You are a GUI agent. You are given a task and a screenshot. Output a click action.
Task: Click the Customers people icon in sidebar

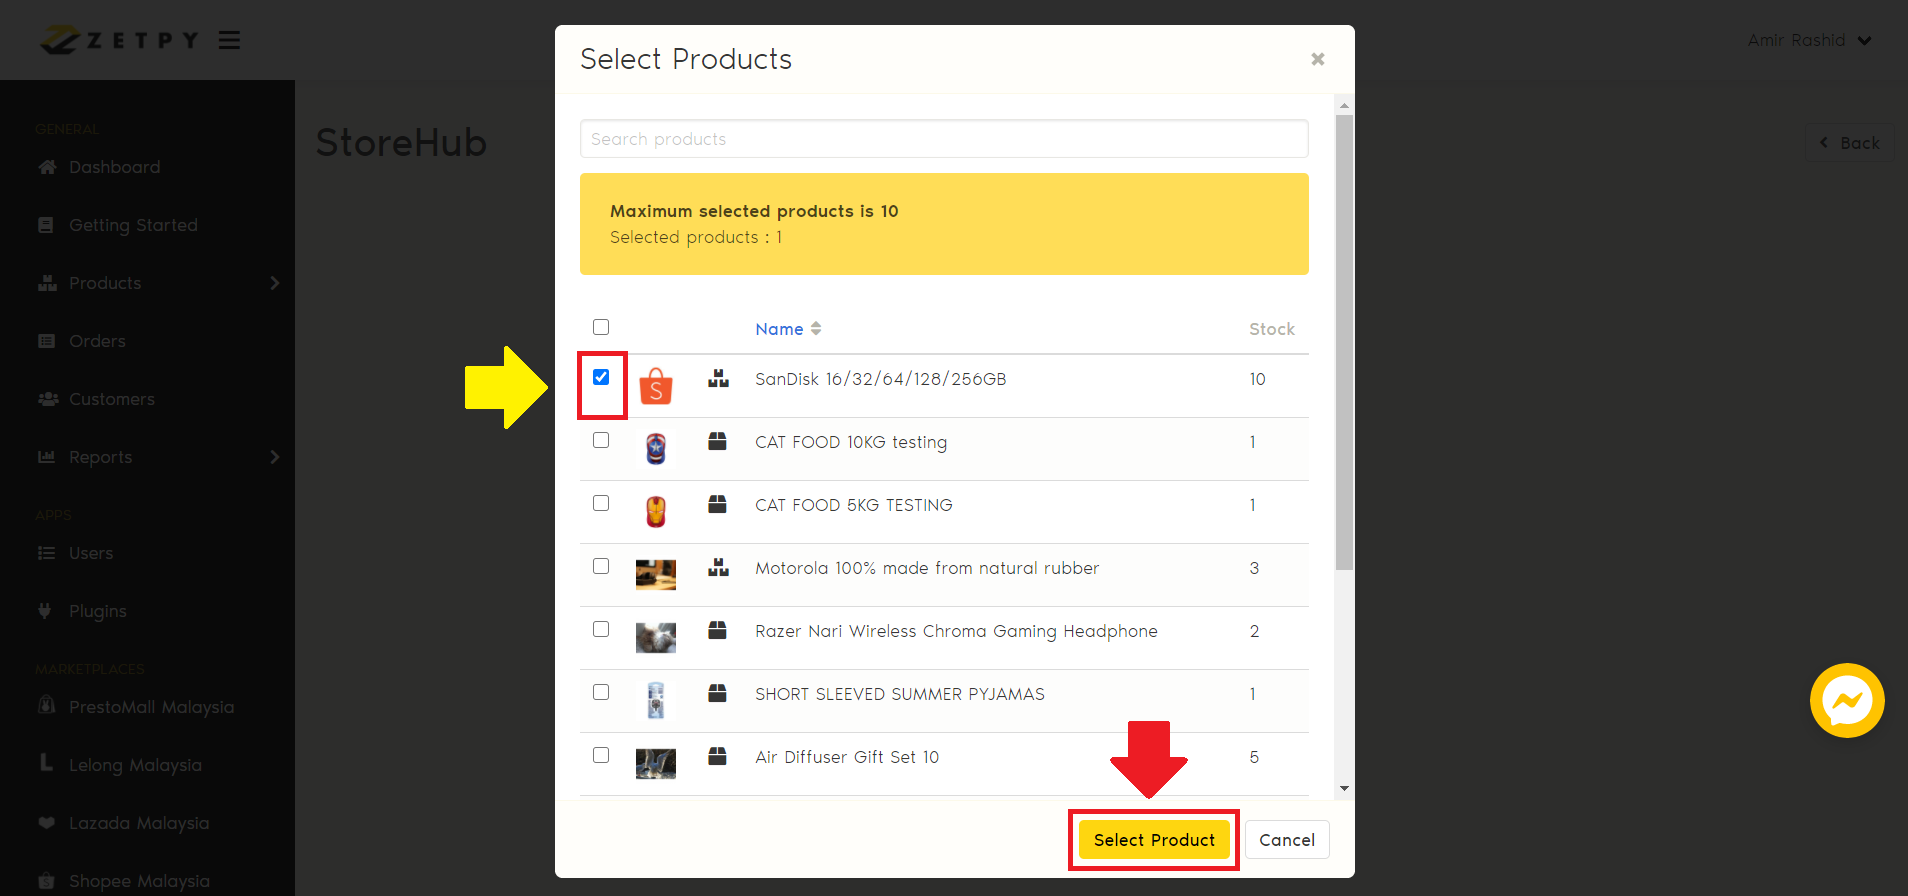[47, 399]
